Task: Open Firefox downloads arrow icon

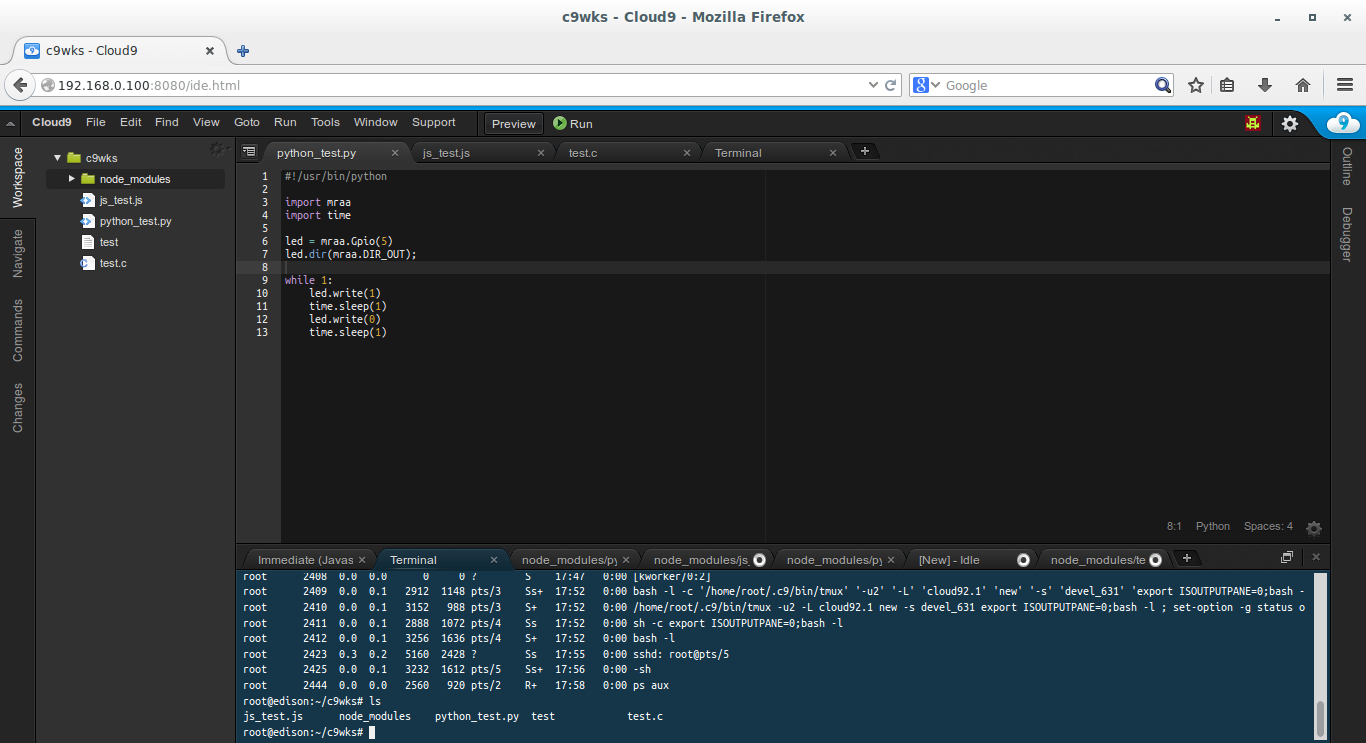Action: [1265, 85]
